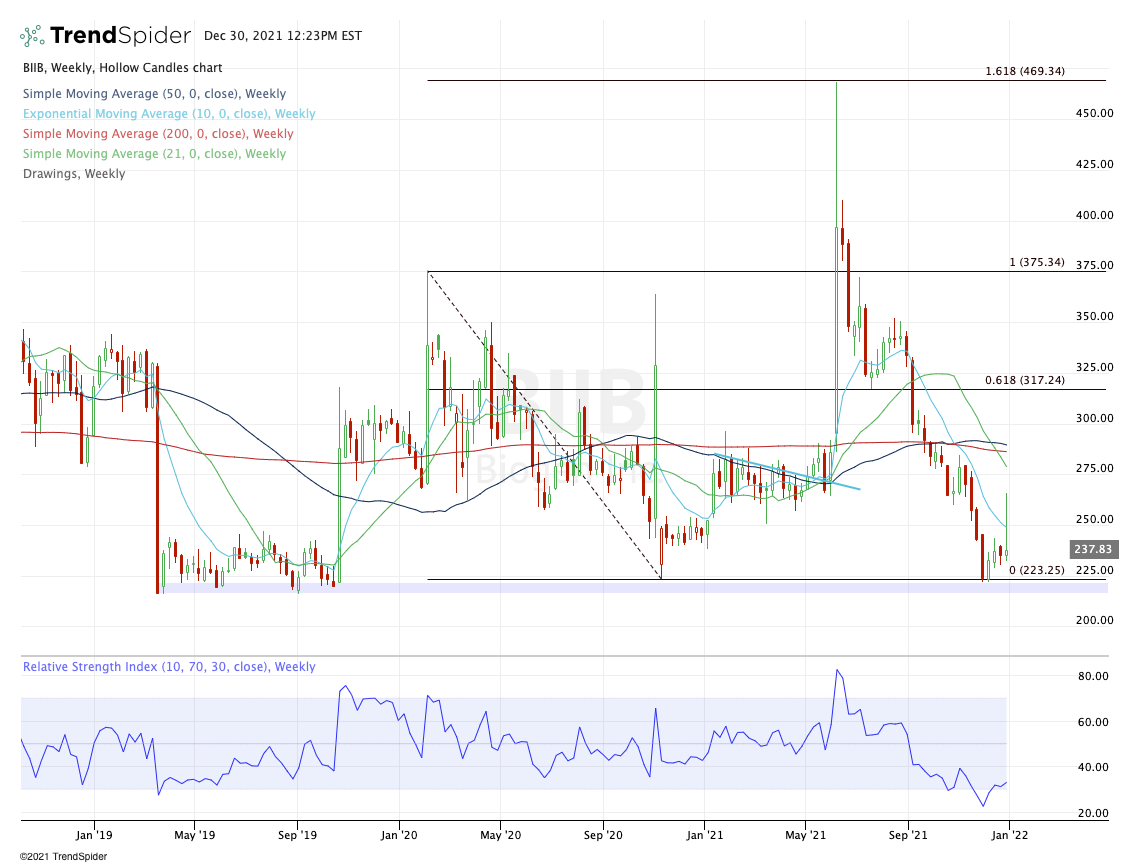Open the Relative Strength Index indicator label
Image resolution: width=1139 pixels, height=866 pixels.
click(x=169, y=667)
